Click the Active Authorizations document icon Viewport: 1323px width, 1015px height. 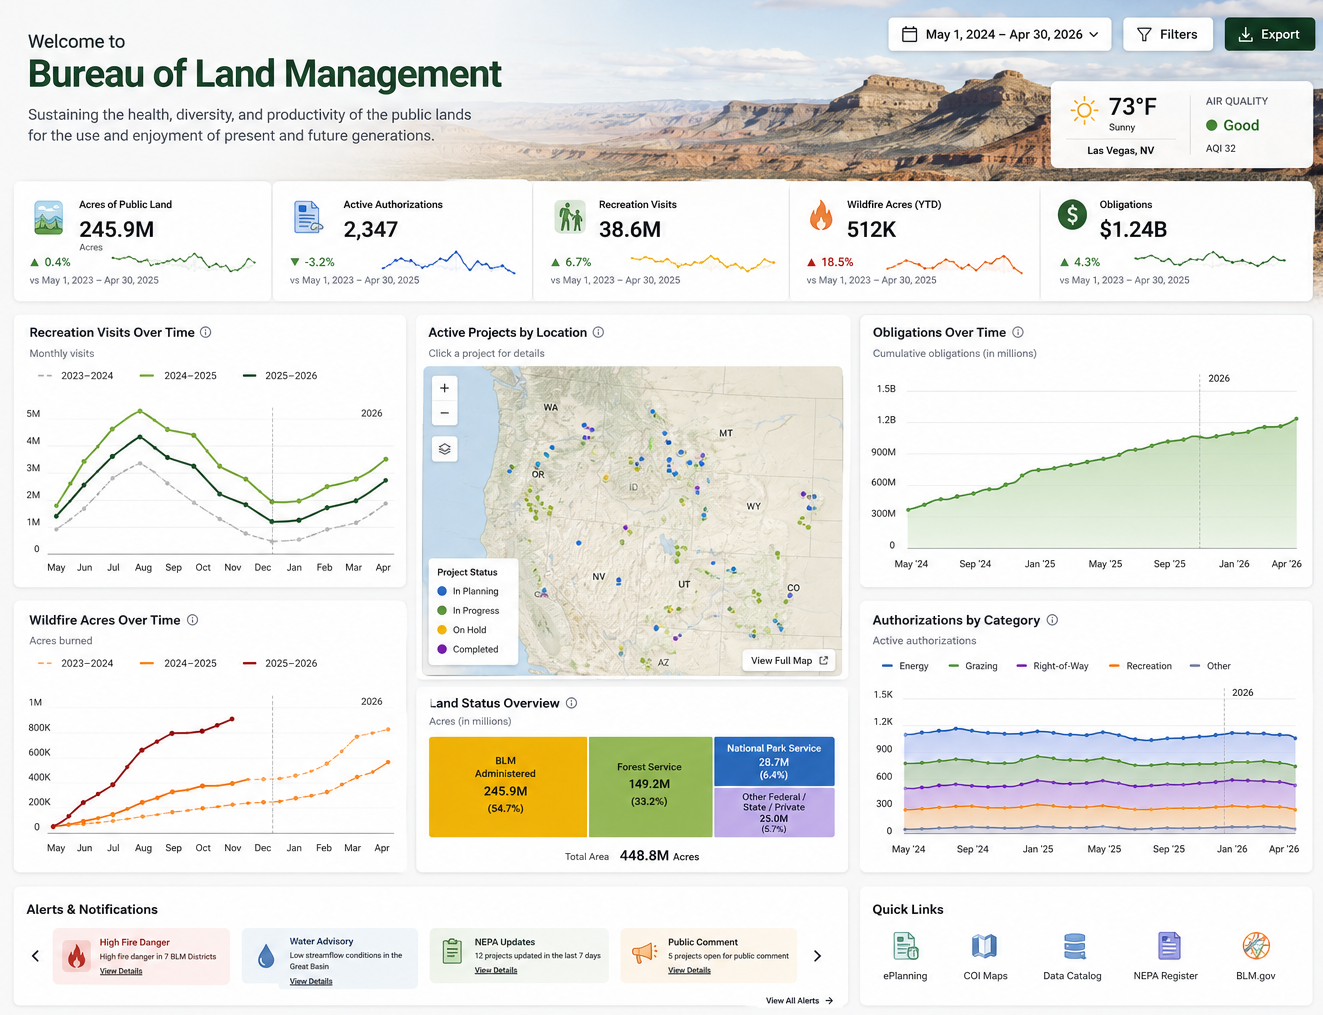click(x=308, y=217)
